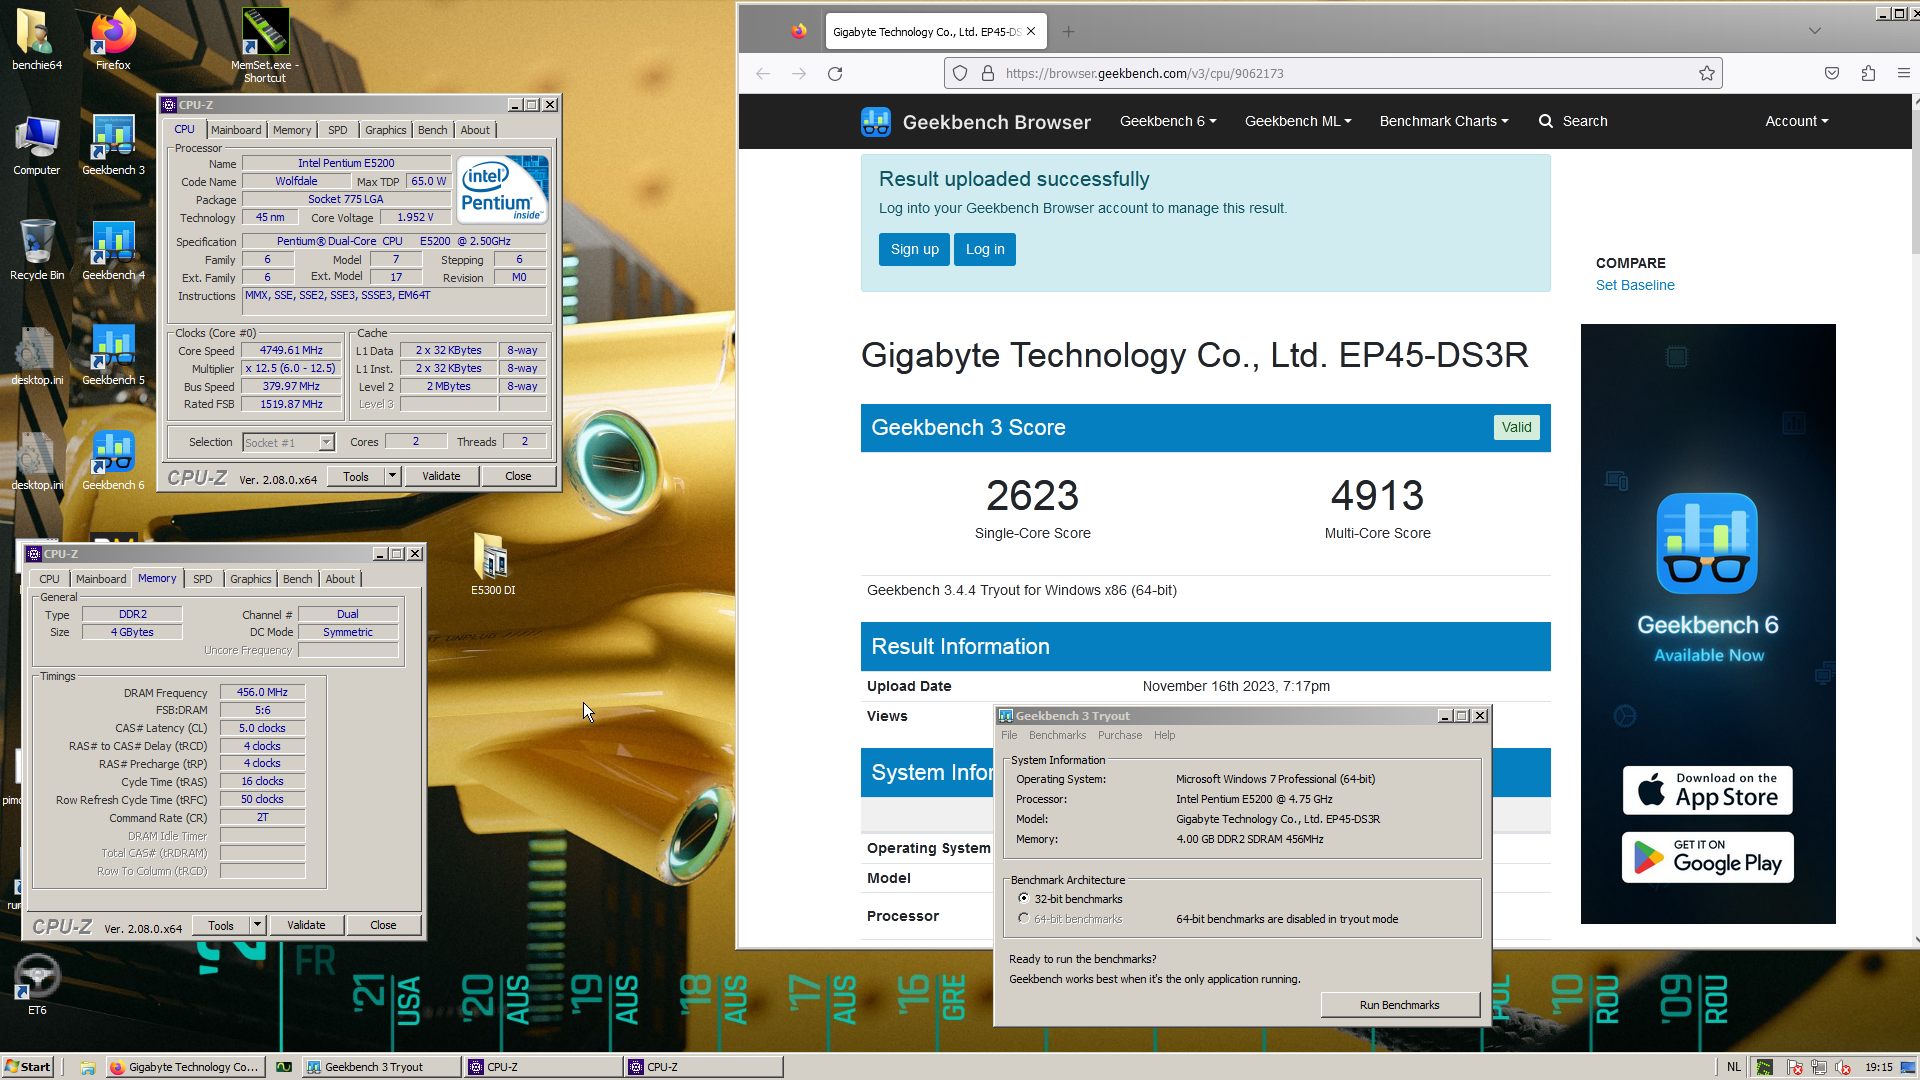Click the Save to Pocket icon
This screenshot has height=1080, width=1920.
coord(1832,73)
